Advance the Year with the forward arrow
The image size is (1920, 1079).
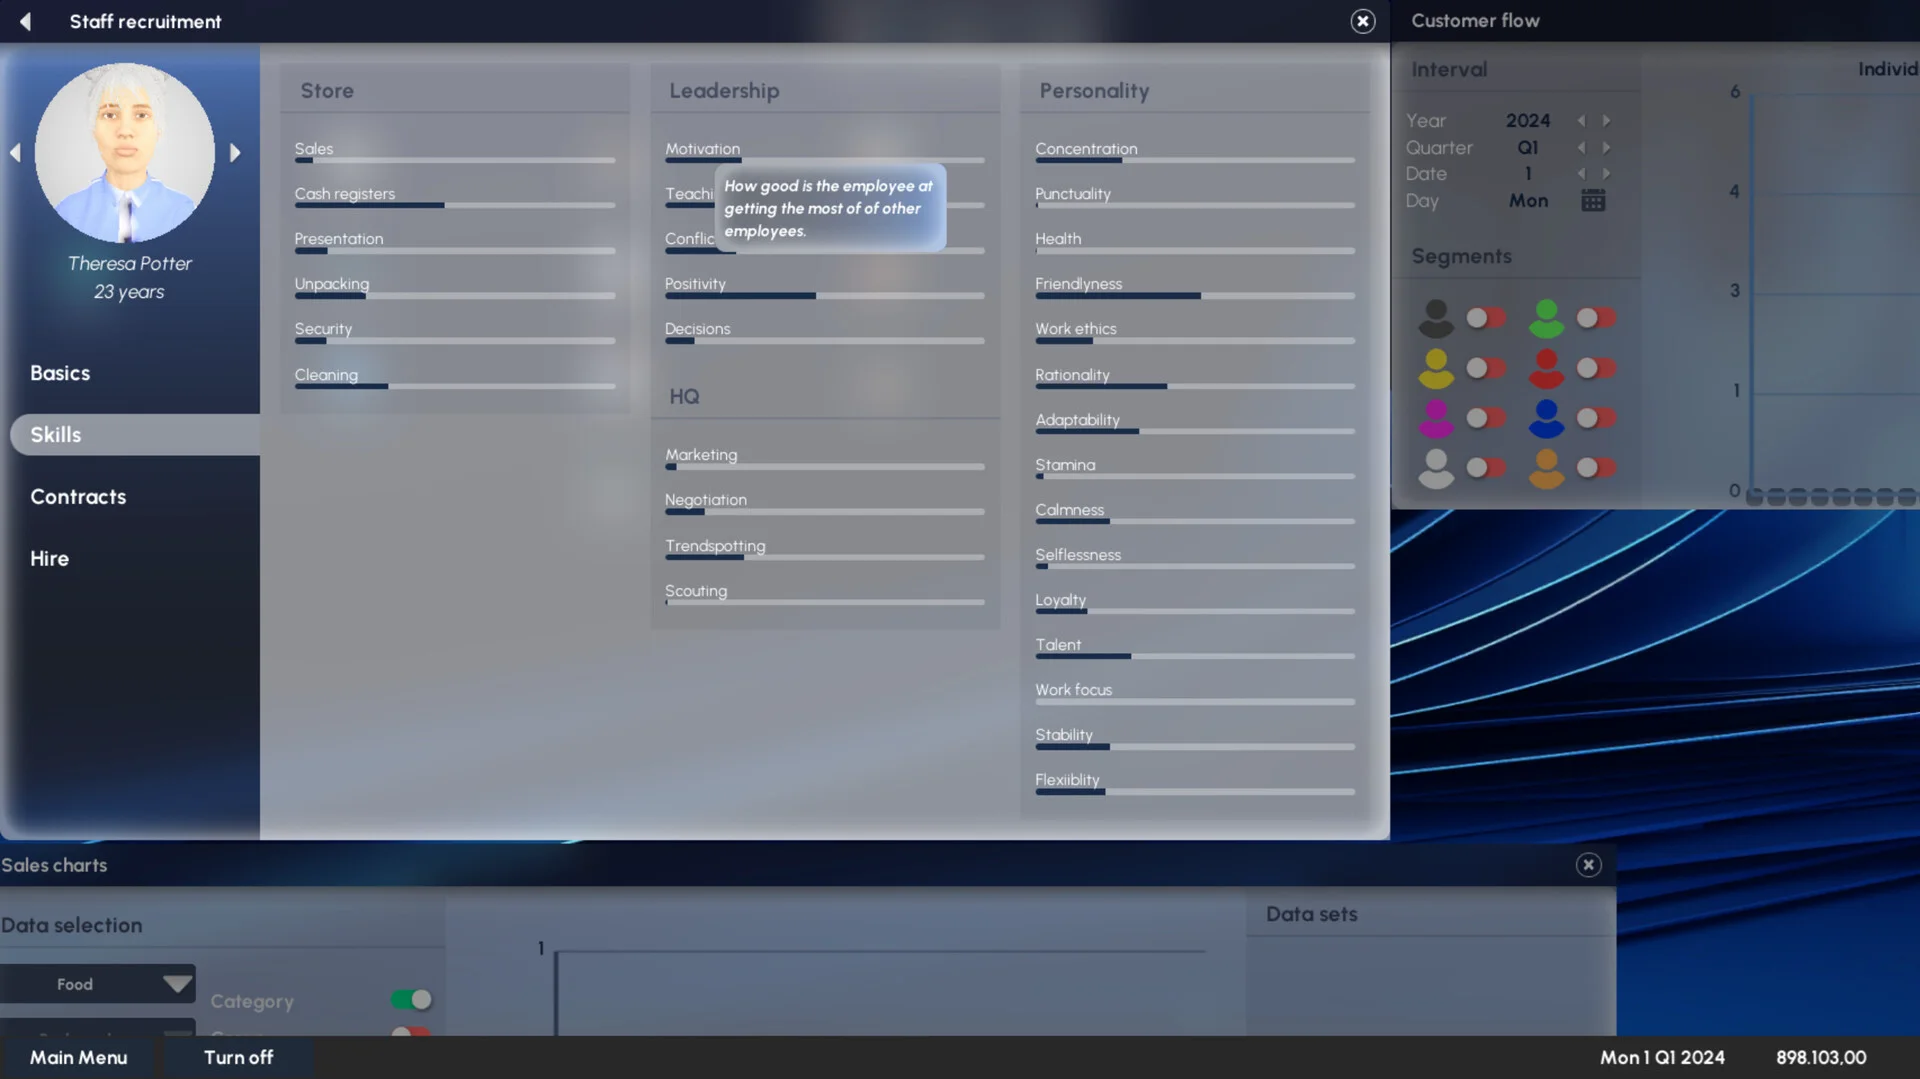tap(1607, 120)
